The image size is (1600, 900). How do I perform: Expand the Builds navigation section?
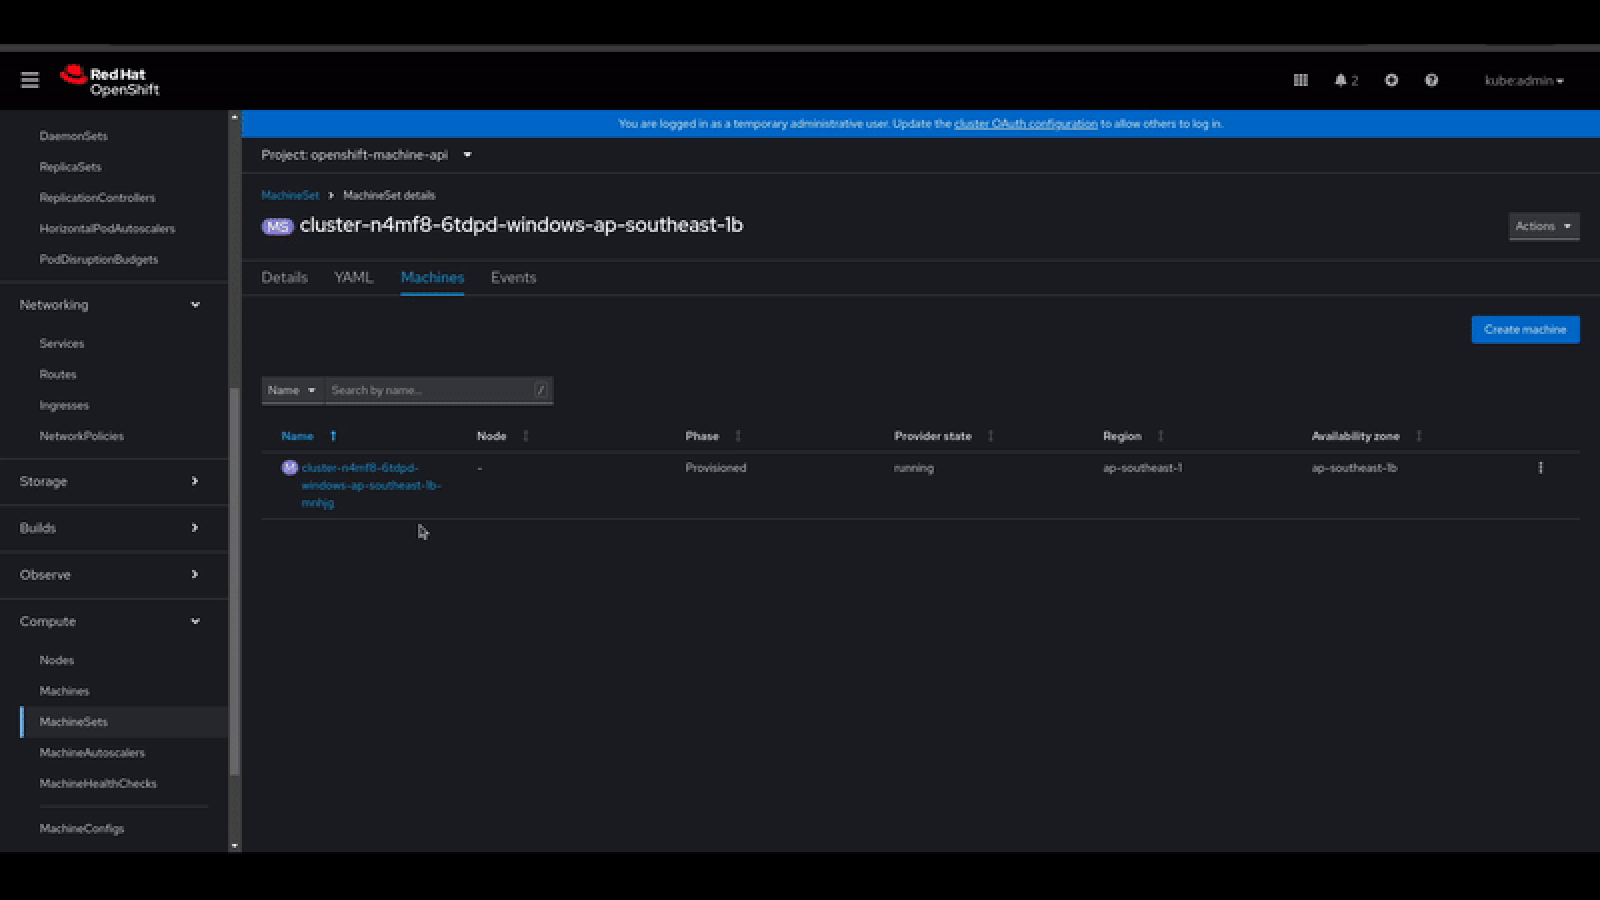click(x=110, y=528)
